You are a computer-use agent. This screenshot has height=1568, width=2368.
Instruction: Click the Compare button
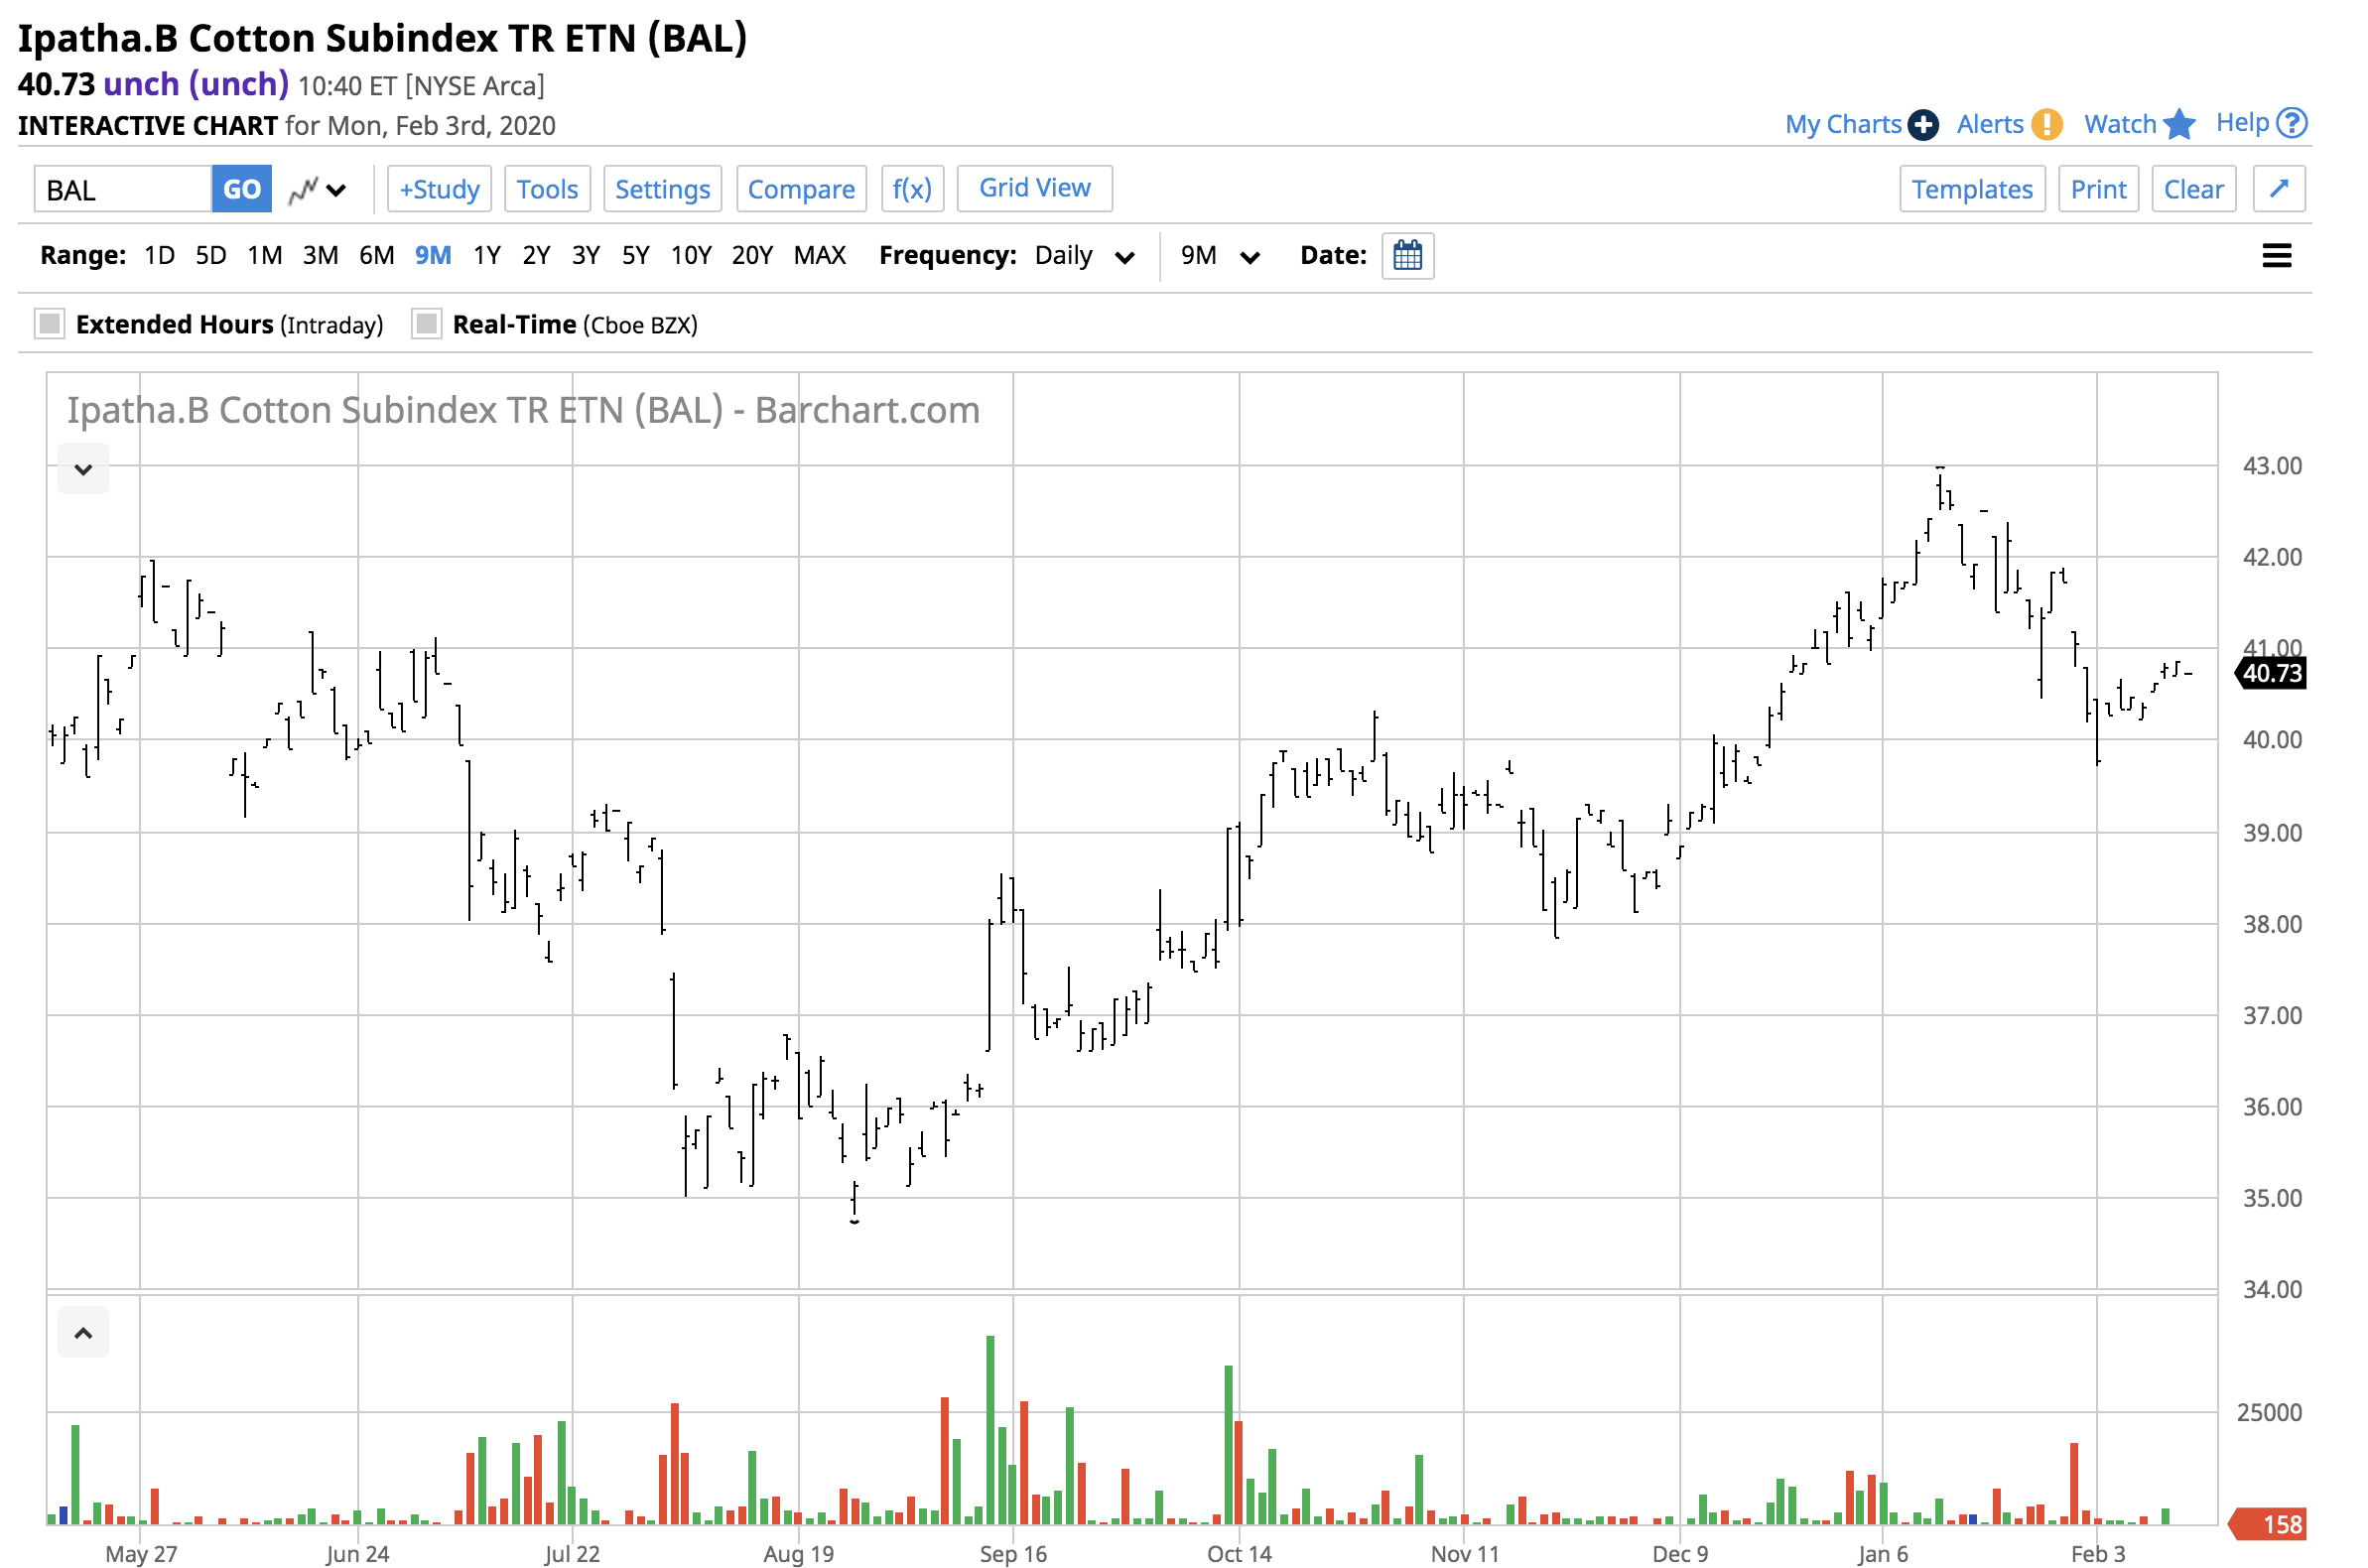pos(801,189)
